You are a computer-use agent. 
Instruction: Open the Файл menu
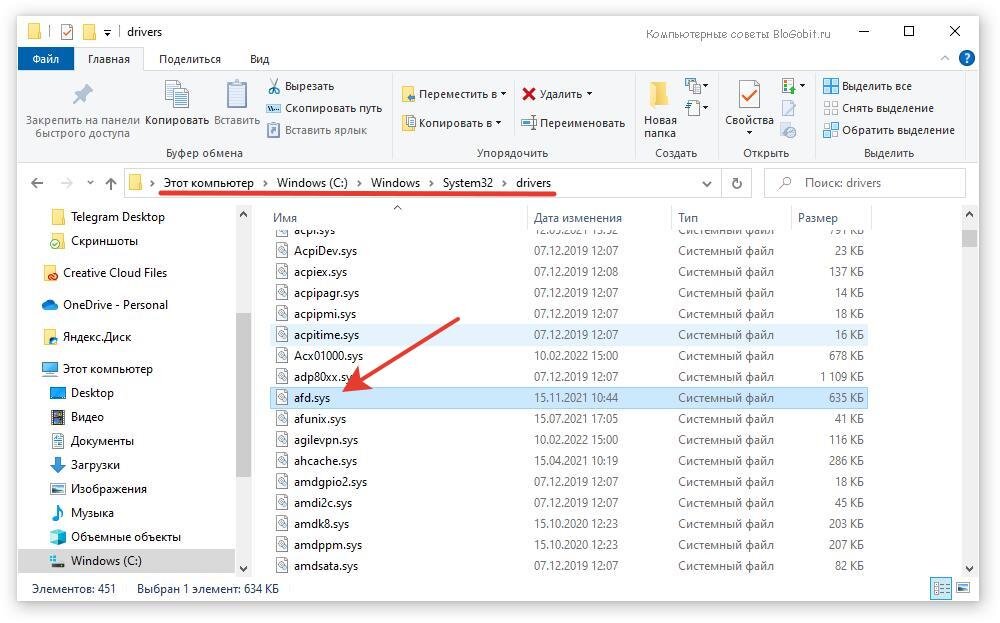point(47,59)
